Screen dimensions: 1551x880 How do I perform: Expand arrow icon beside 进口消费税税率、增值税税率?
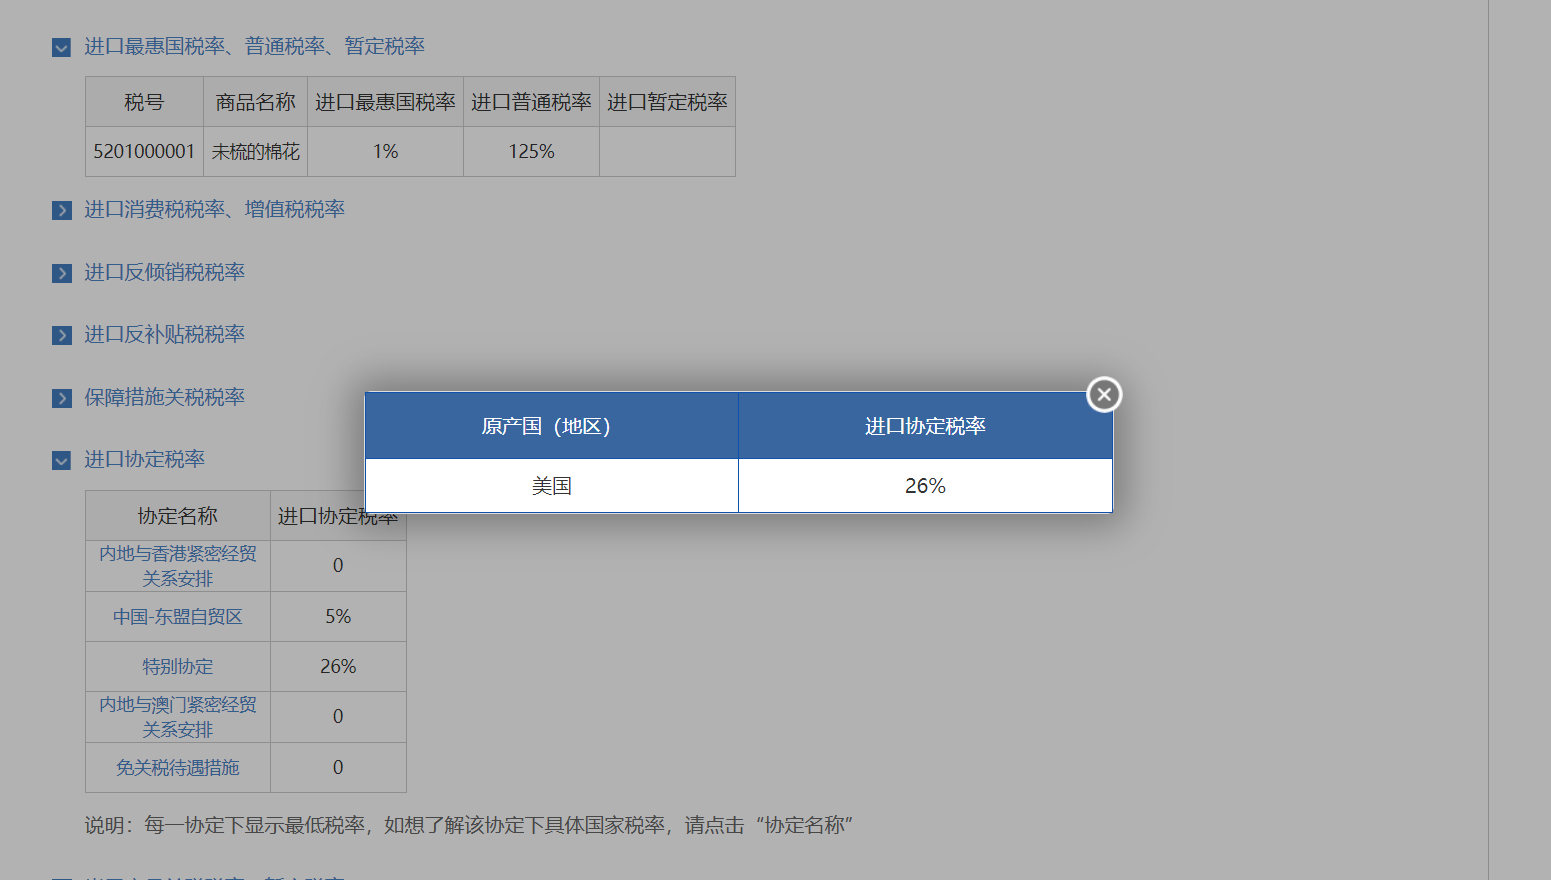click(x=61, y=210)
